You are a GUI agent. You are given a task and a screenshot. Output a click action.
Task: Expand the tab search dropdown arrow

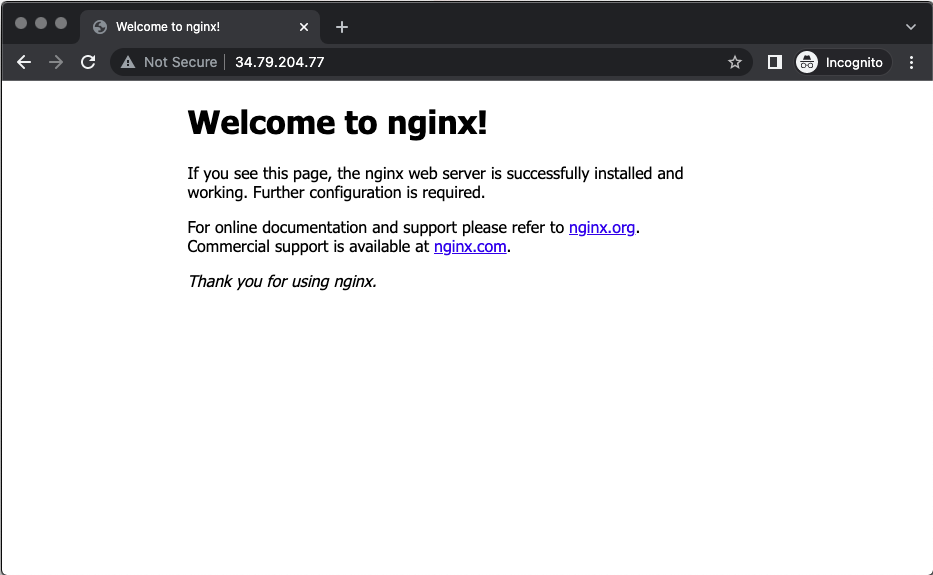[x=910, y=27]
